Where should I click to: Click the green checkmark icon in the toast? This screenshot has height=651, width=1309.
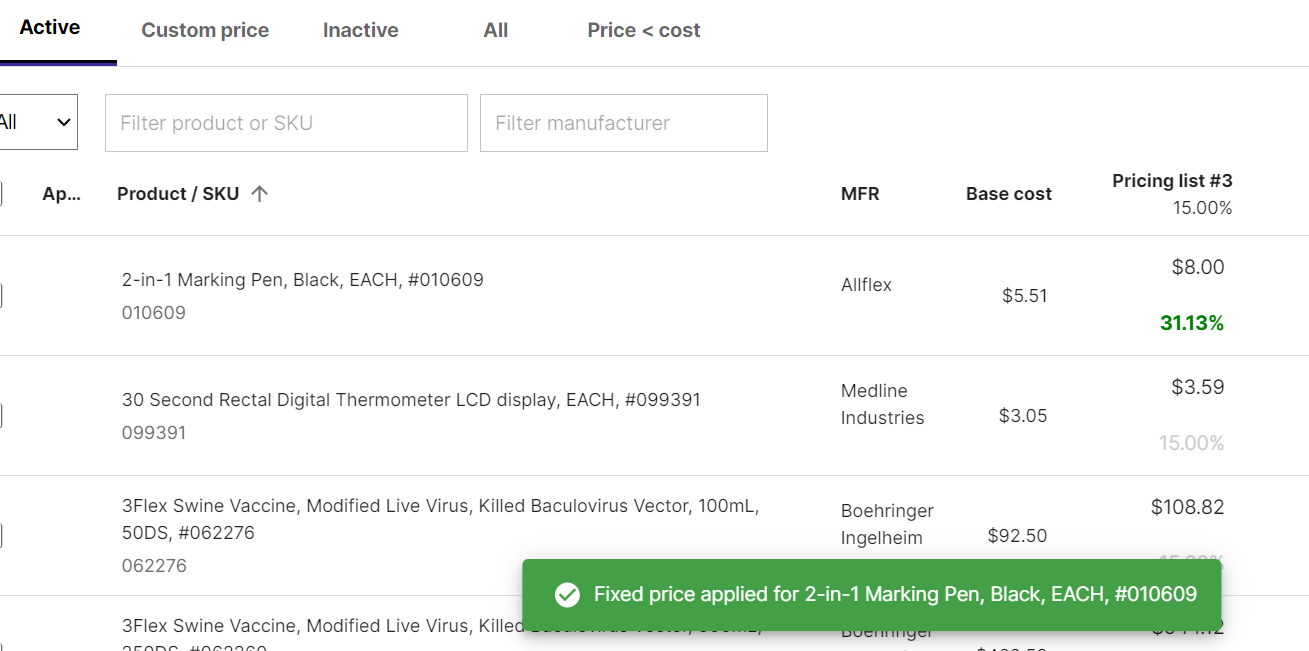(x=567, y=594)
